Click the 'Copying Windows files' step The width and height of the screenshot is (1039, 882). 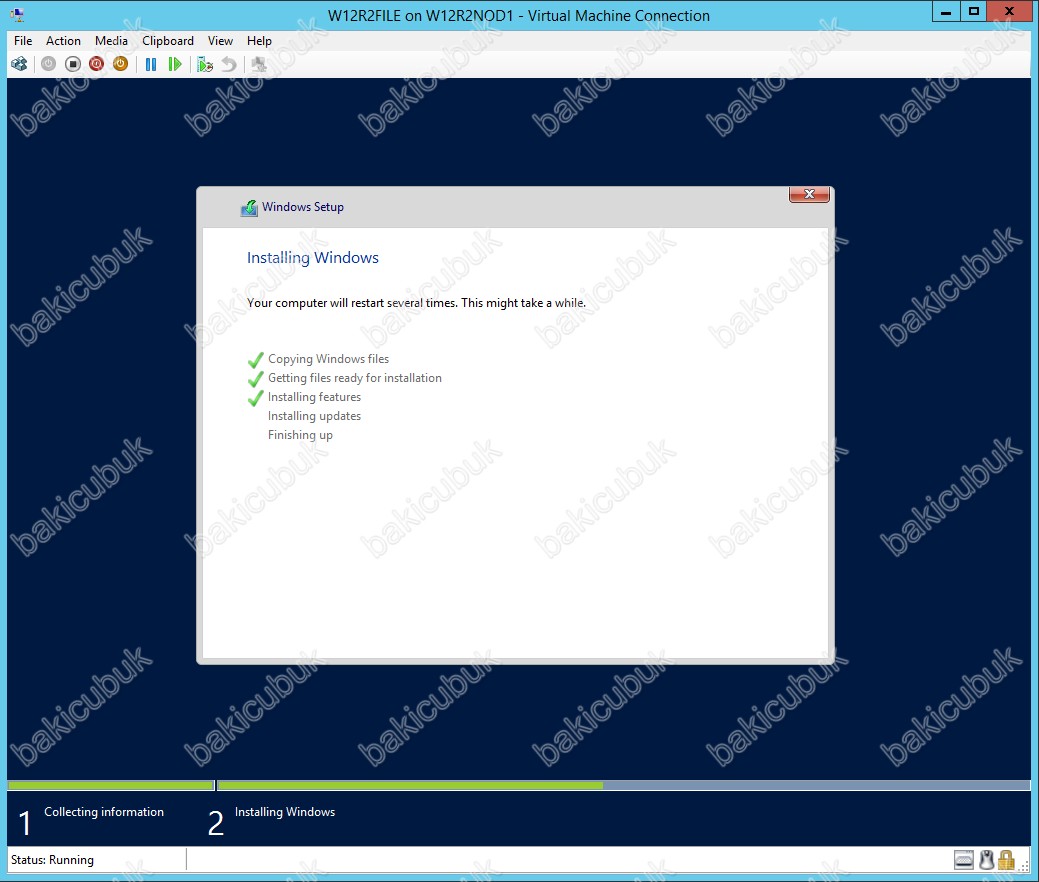[x=328, y=359]
